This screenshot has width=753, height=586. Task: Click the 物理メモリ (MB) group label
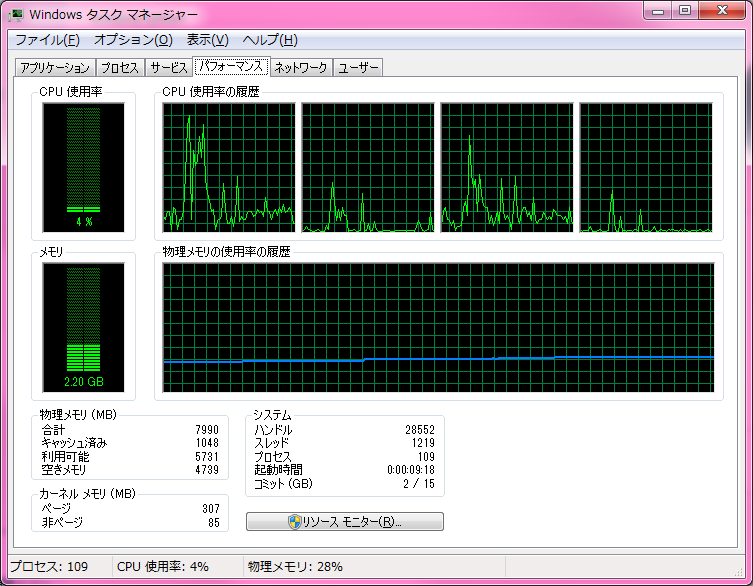click(78, 415)
